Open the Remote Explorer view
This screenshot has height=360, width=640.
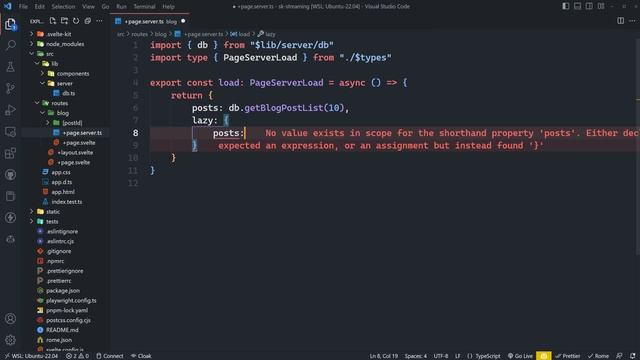tap(11, 131)
